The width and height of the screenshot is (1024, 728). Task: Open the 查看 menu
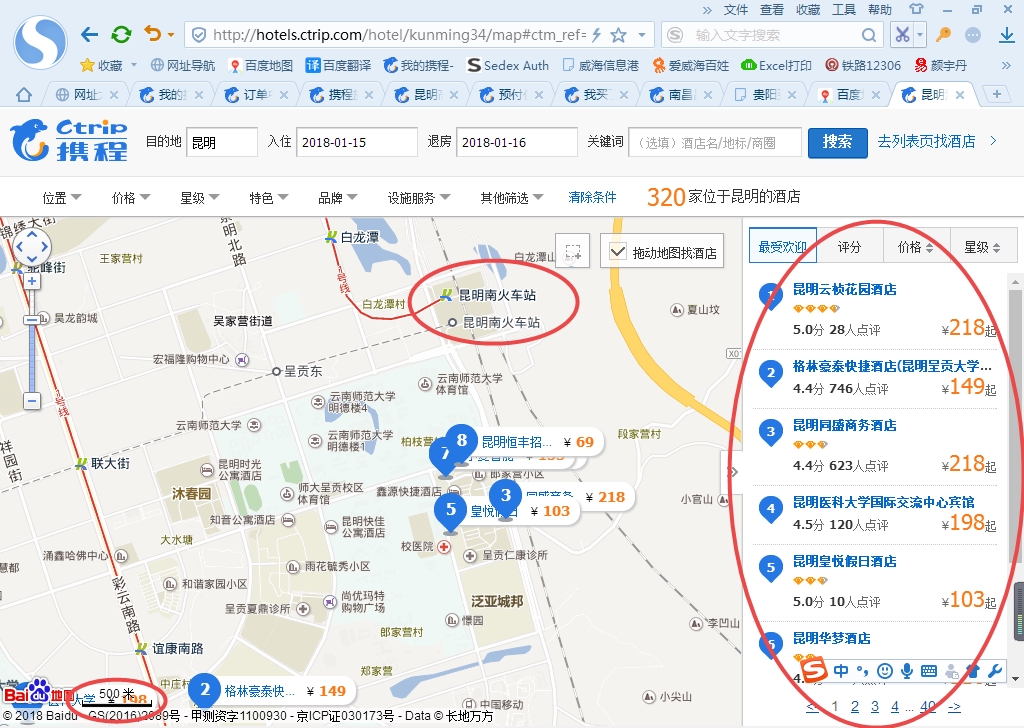[x=772, y=10]
